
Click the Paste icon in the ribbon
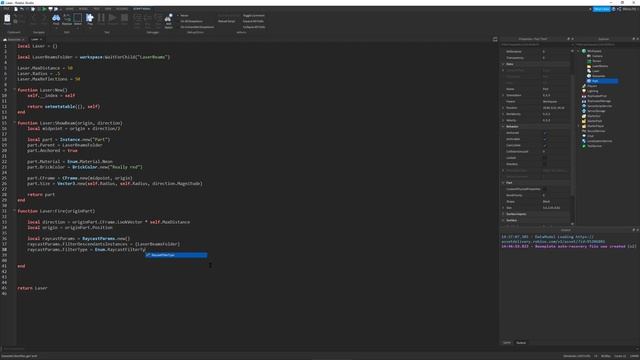tap(7, 18)
